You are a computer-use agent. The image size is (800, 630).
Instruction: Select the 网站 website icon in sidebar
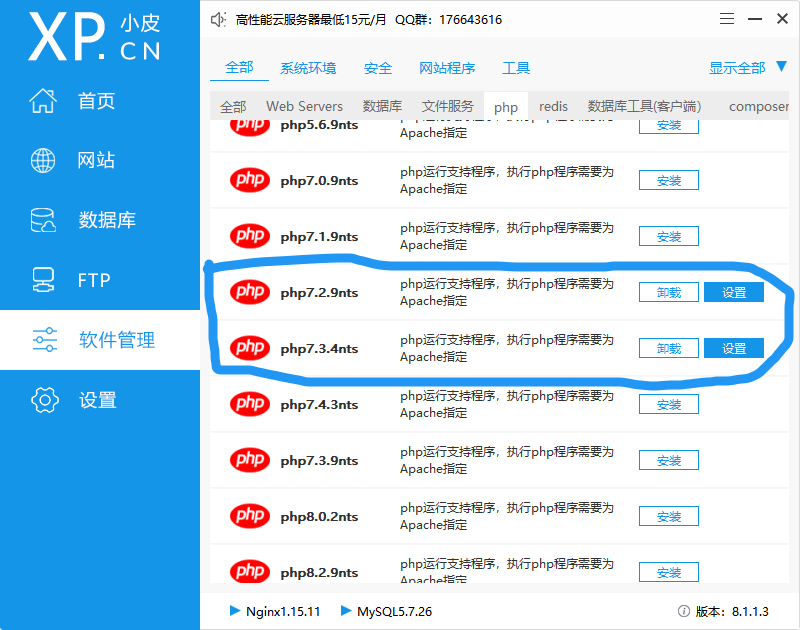(x=42, y=160)
